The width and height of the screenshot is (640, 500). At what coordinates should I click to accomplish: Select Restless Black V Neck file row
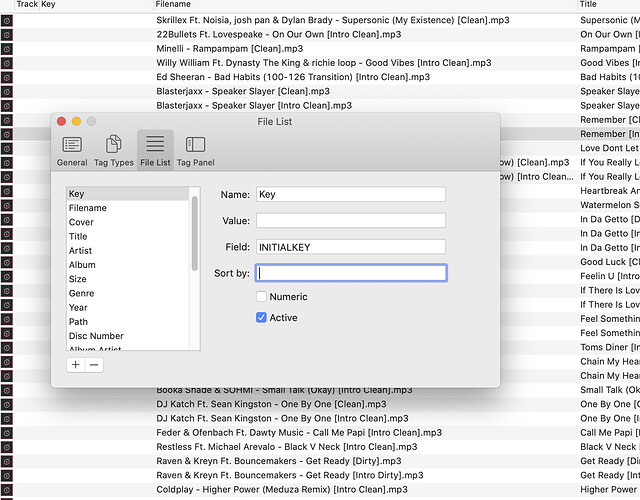pos(287,447)
